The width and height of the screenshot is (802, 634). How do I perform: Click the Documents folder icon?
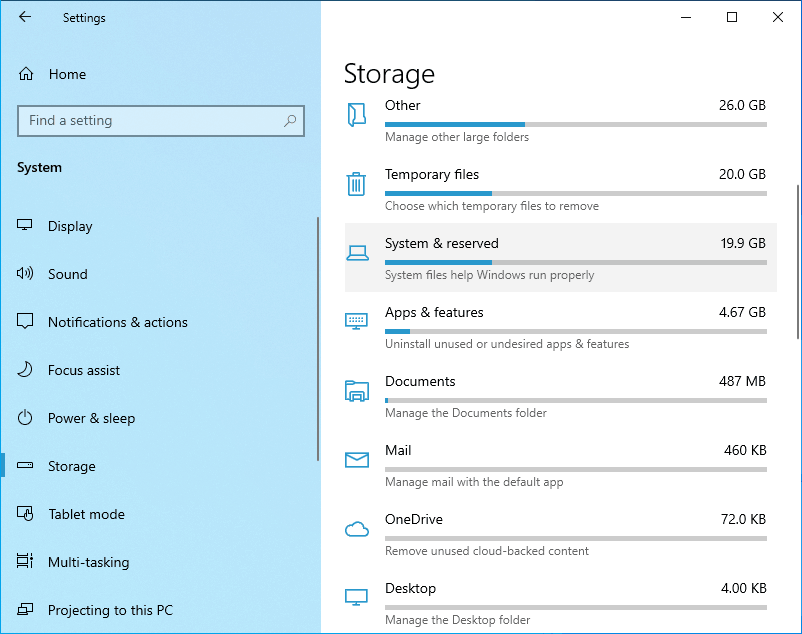tap(357, 391)
